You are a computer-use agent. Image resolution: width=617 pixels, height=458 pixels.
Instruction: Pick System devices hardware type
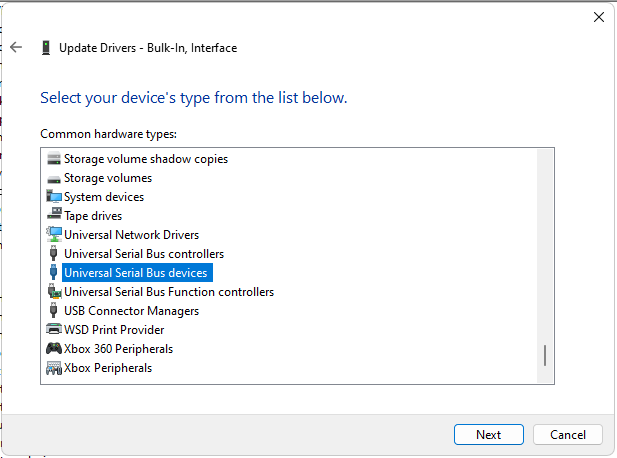coord(104,197)
